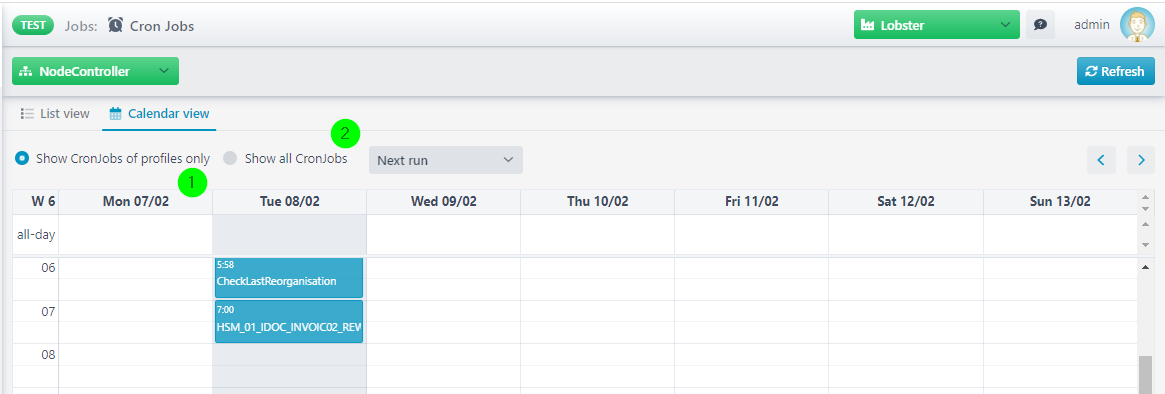Click the Refresh button

(1116, 71)
